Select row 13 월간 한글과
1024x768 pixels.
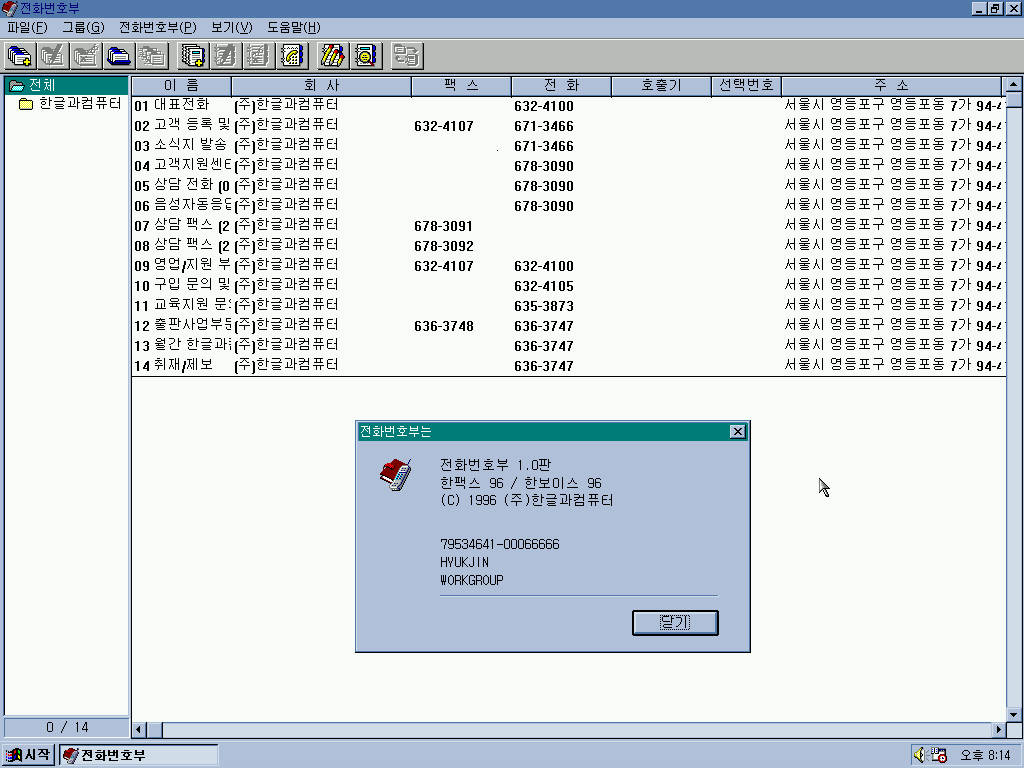coord(568,345)
